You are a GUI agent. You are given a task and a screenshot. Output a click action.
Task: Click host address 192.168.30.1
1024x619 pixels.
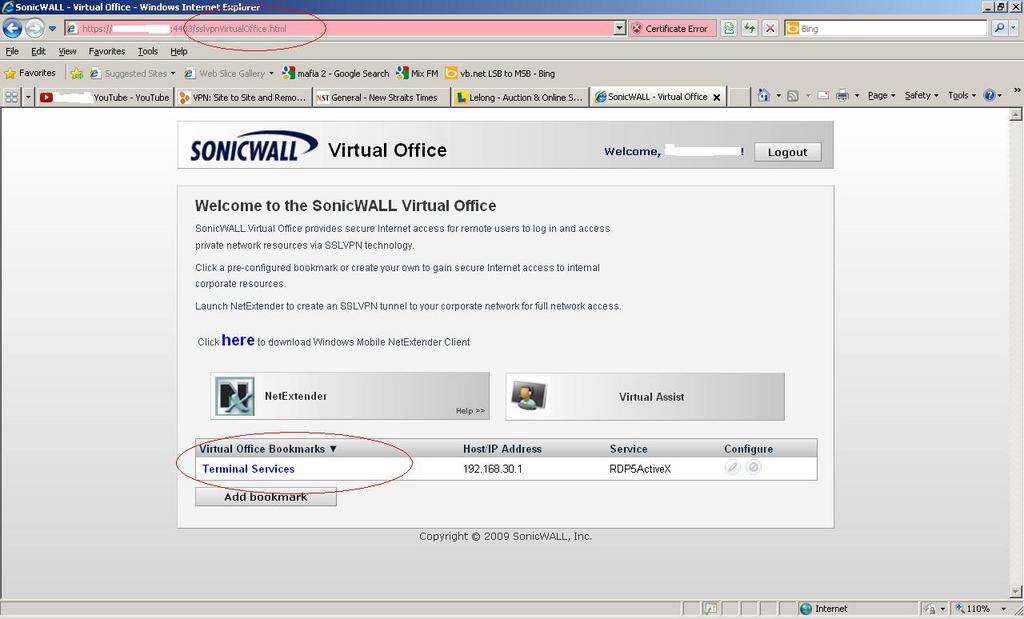pyautogui.click(x=492, y=469)
